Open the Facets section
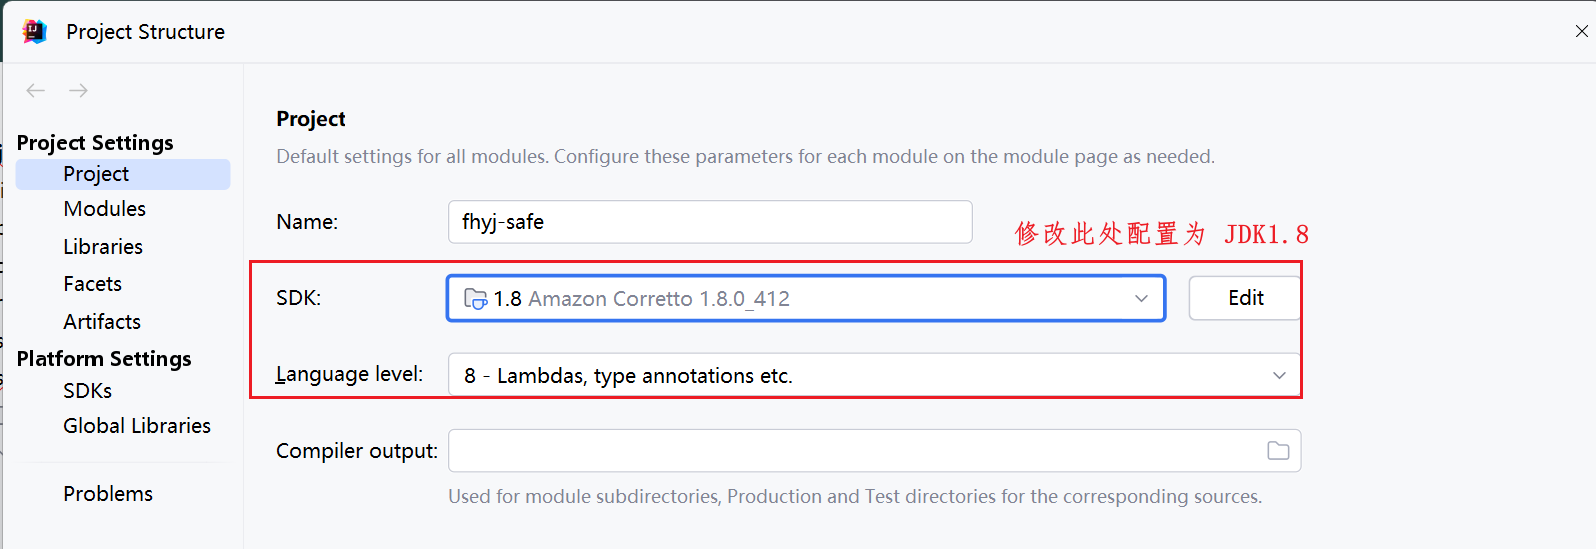 (92, 284)
